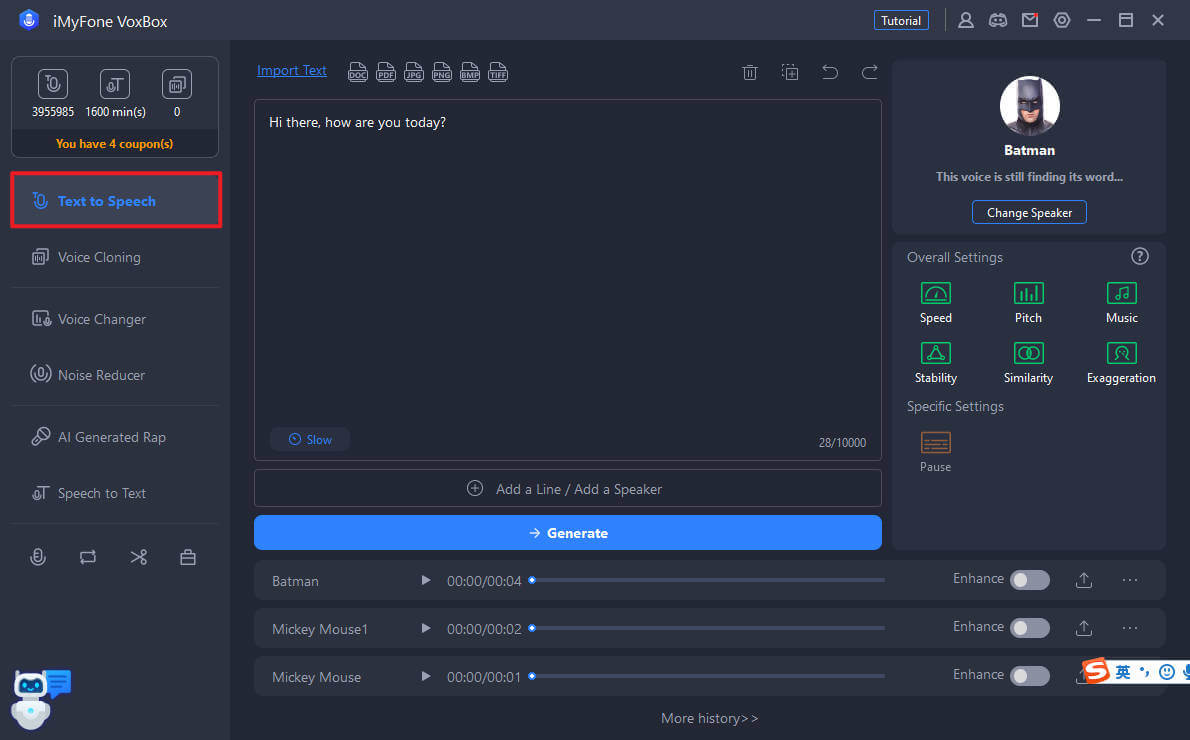Screen dimensions: 1190x740
Task: Open the Speed setting
Action: coord(935,294)
